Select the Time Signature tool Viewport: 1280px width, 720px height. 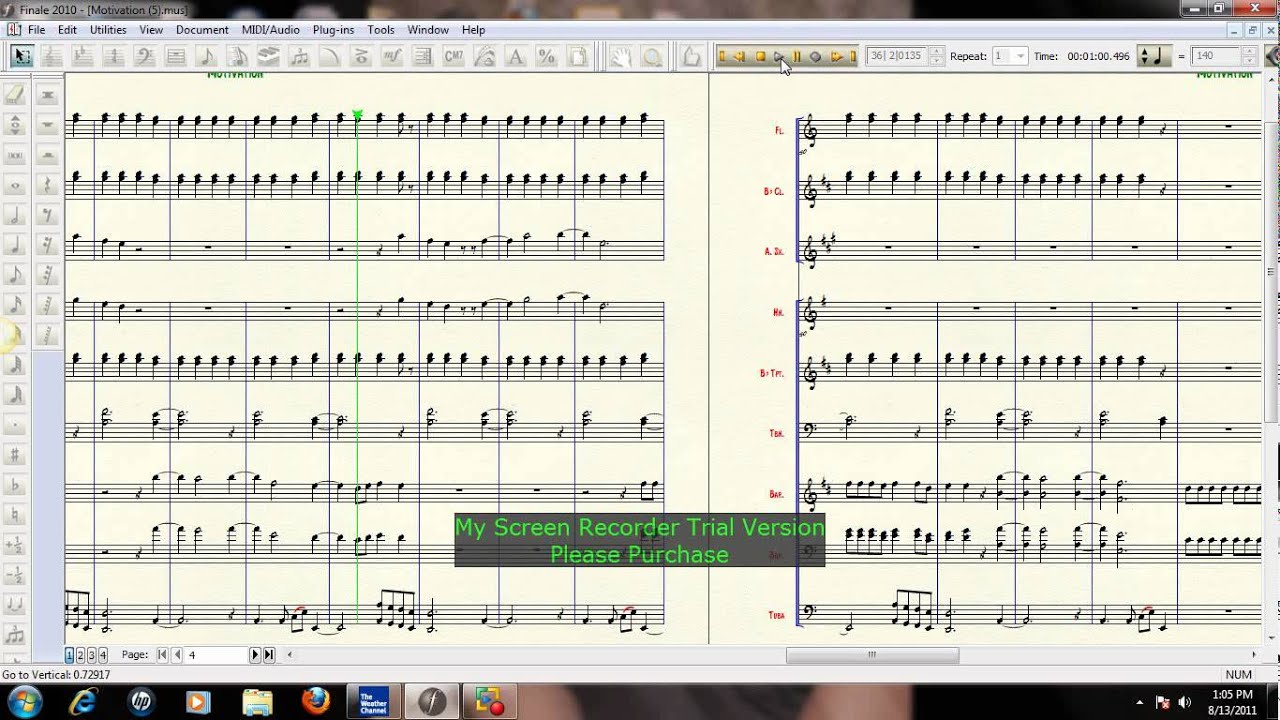click(113, 56)
